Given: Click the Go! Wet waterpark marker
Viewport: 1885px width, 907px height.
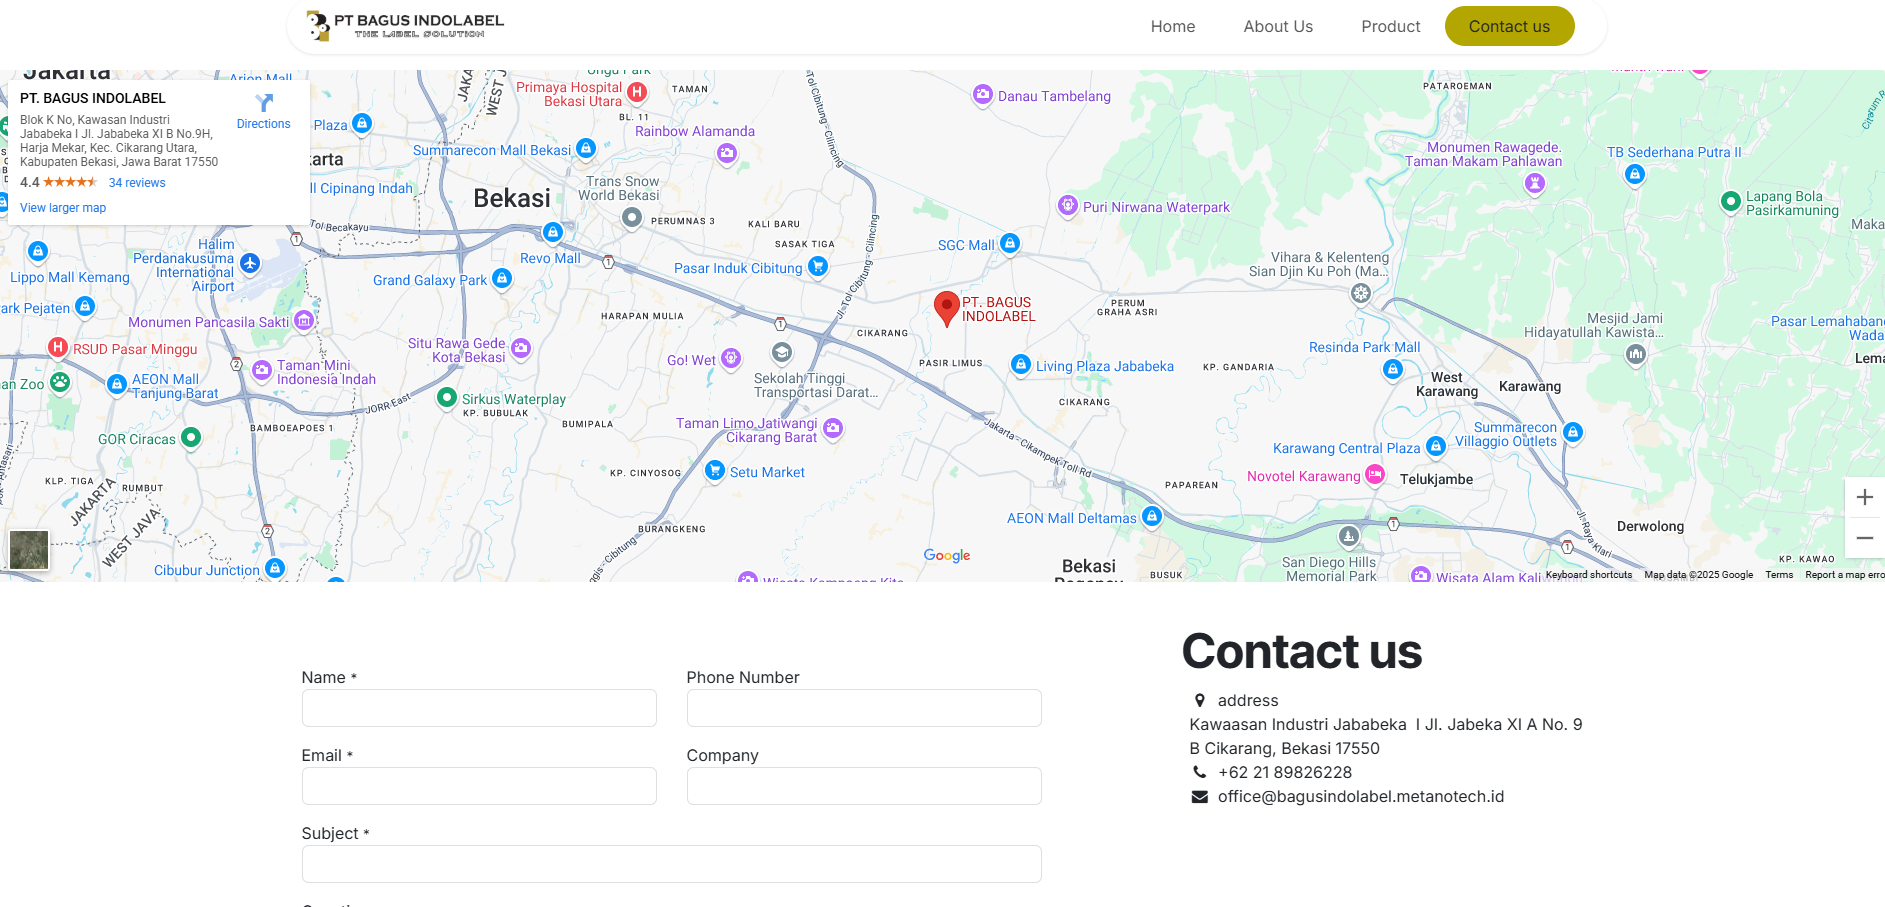Looking at the screenshot, I should coord(731,358).
